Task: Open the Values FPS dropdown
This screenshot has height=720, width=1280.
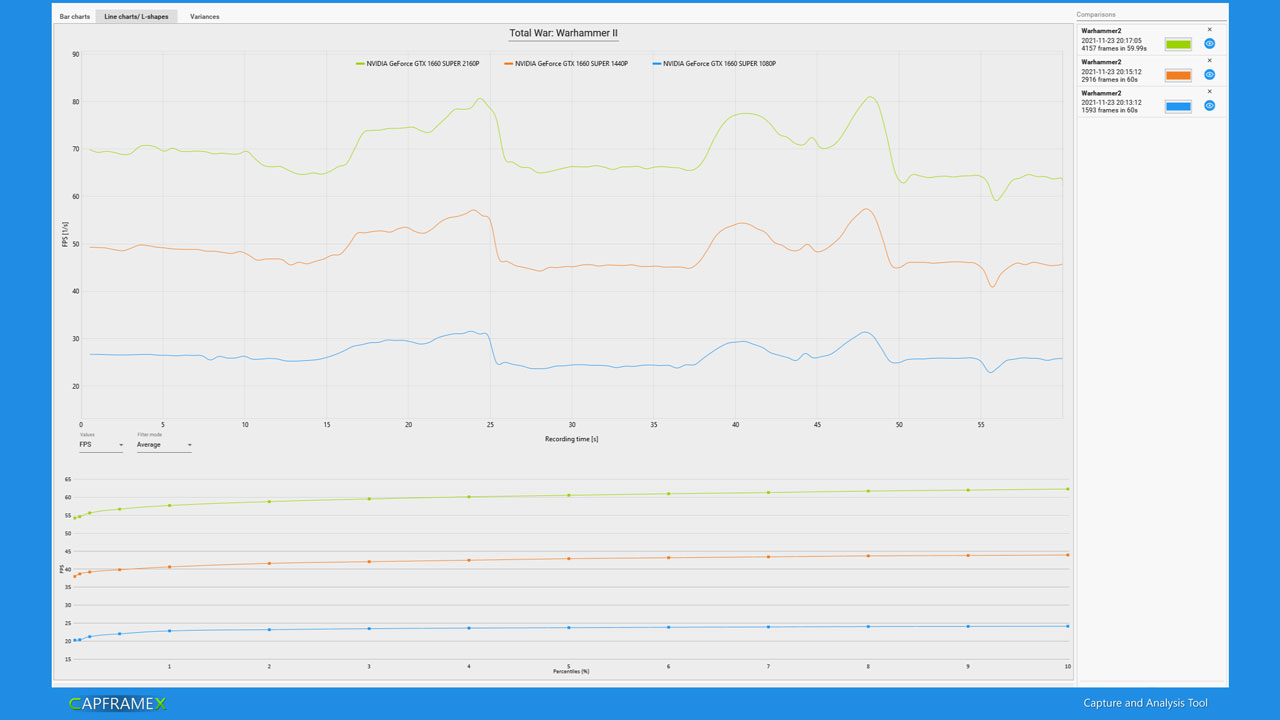Action: 101,445
